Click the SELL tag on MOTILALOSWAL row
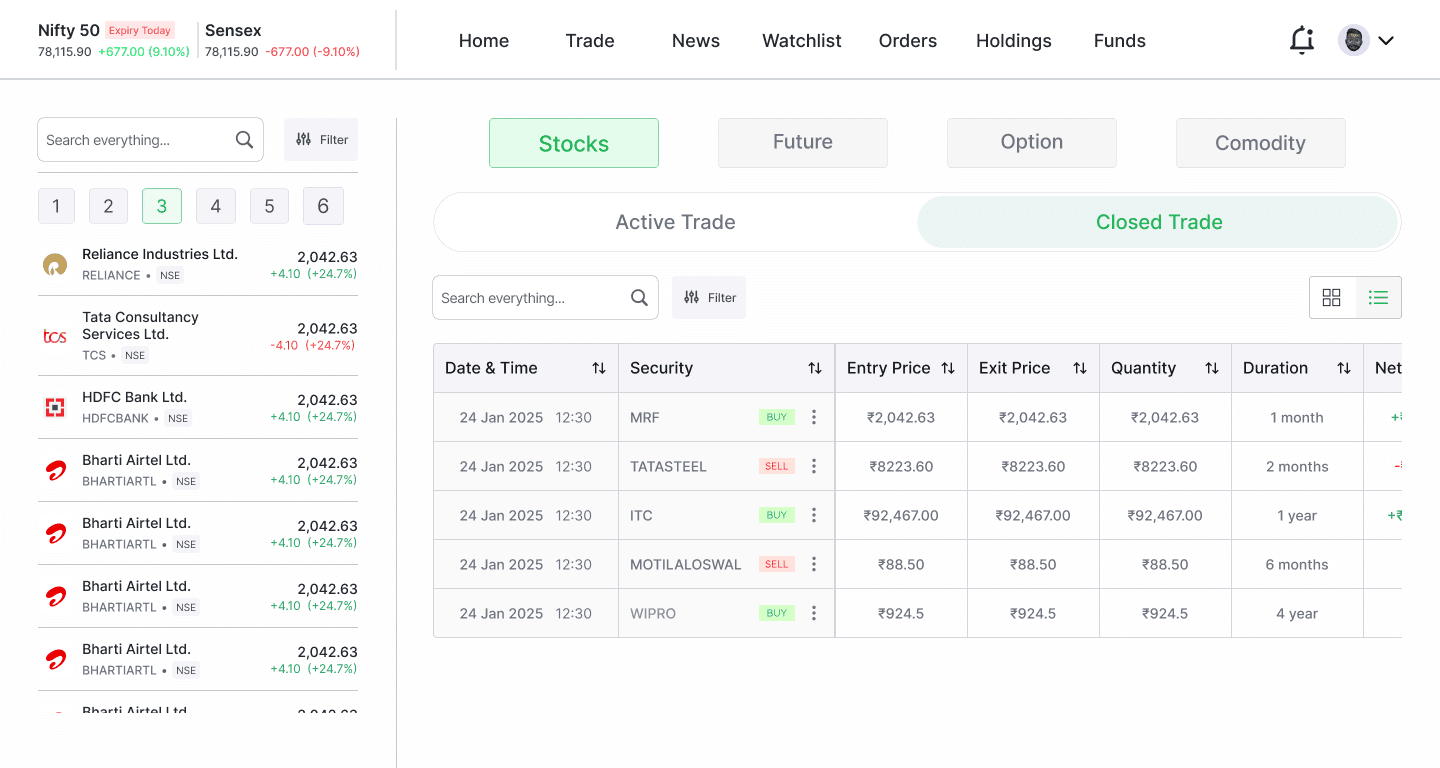 (x=777, y=564)
